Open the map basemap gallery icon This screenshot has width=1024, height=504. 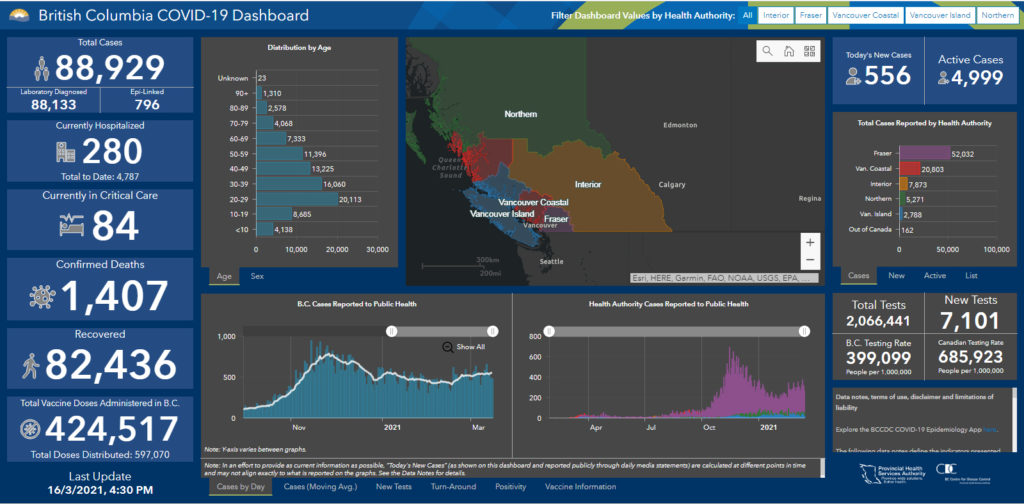(x=809, y=52)
